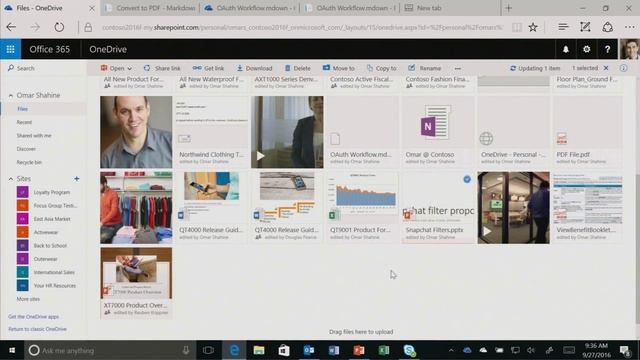This screenshot has height=360, width=640.
Task: Click the Download button
Action: tap(254, 69)
